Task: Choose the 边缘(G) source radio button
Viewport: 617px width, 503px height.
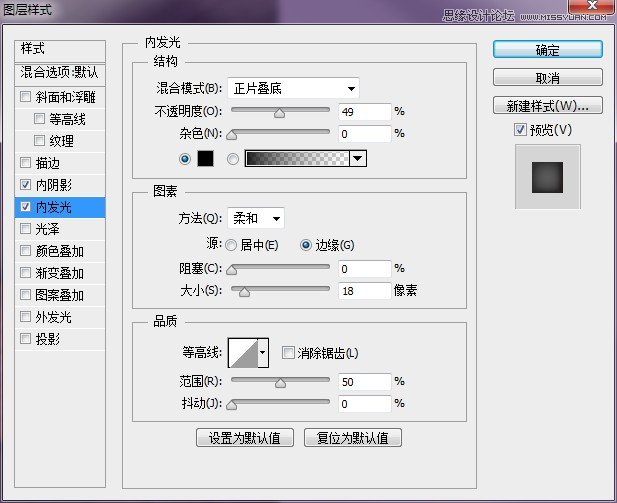Action: [x=306, y=245]
